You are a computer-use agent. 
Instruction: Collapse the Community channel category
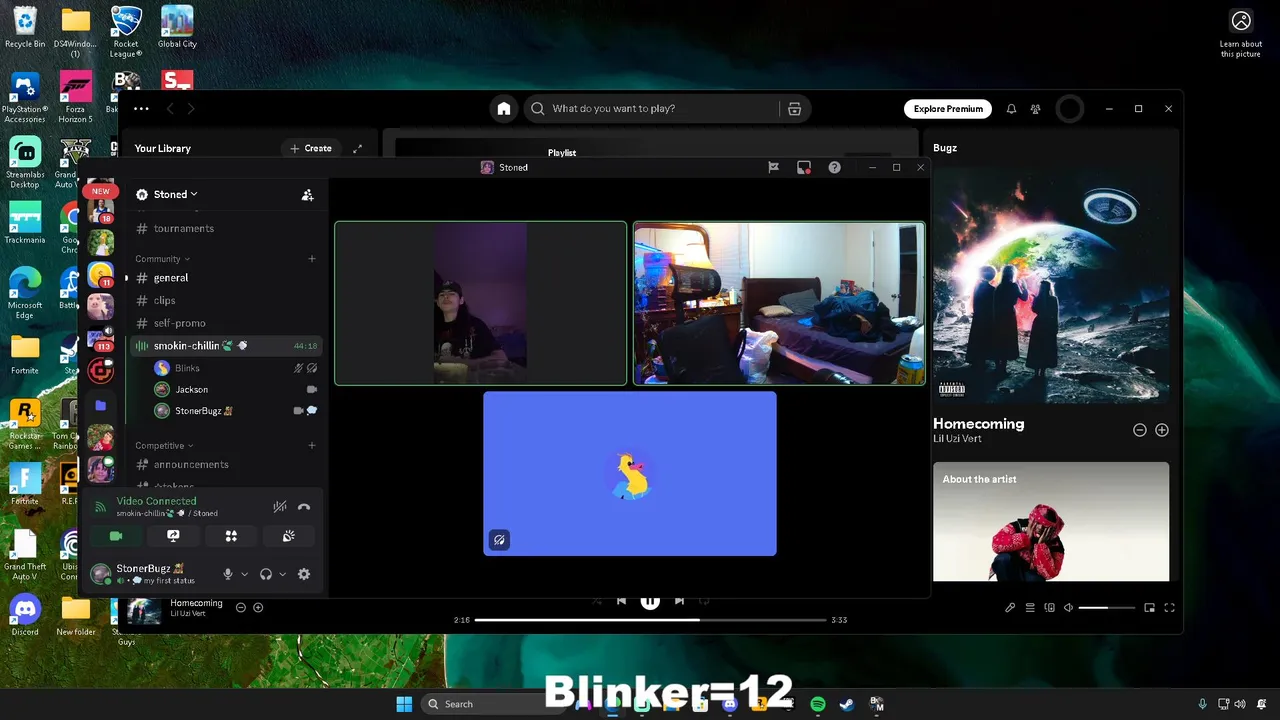click(162, 259)
